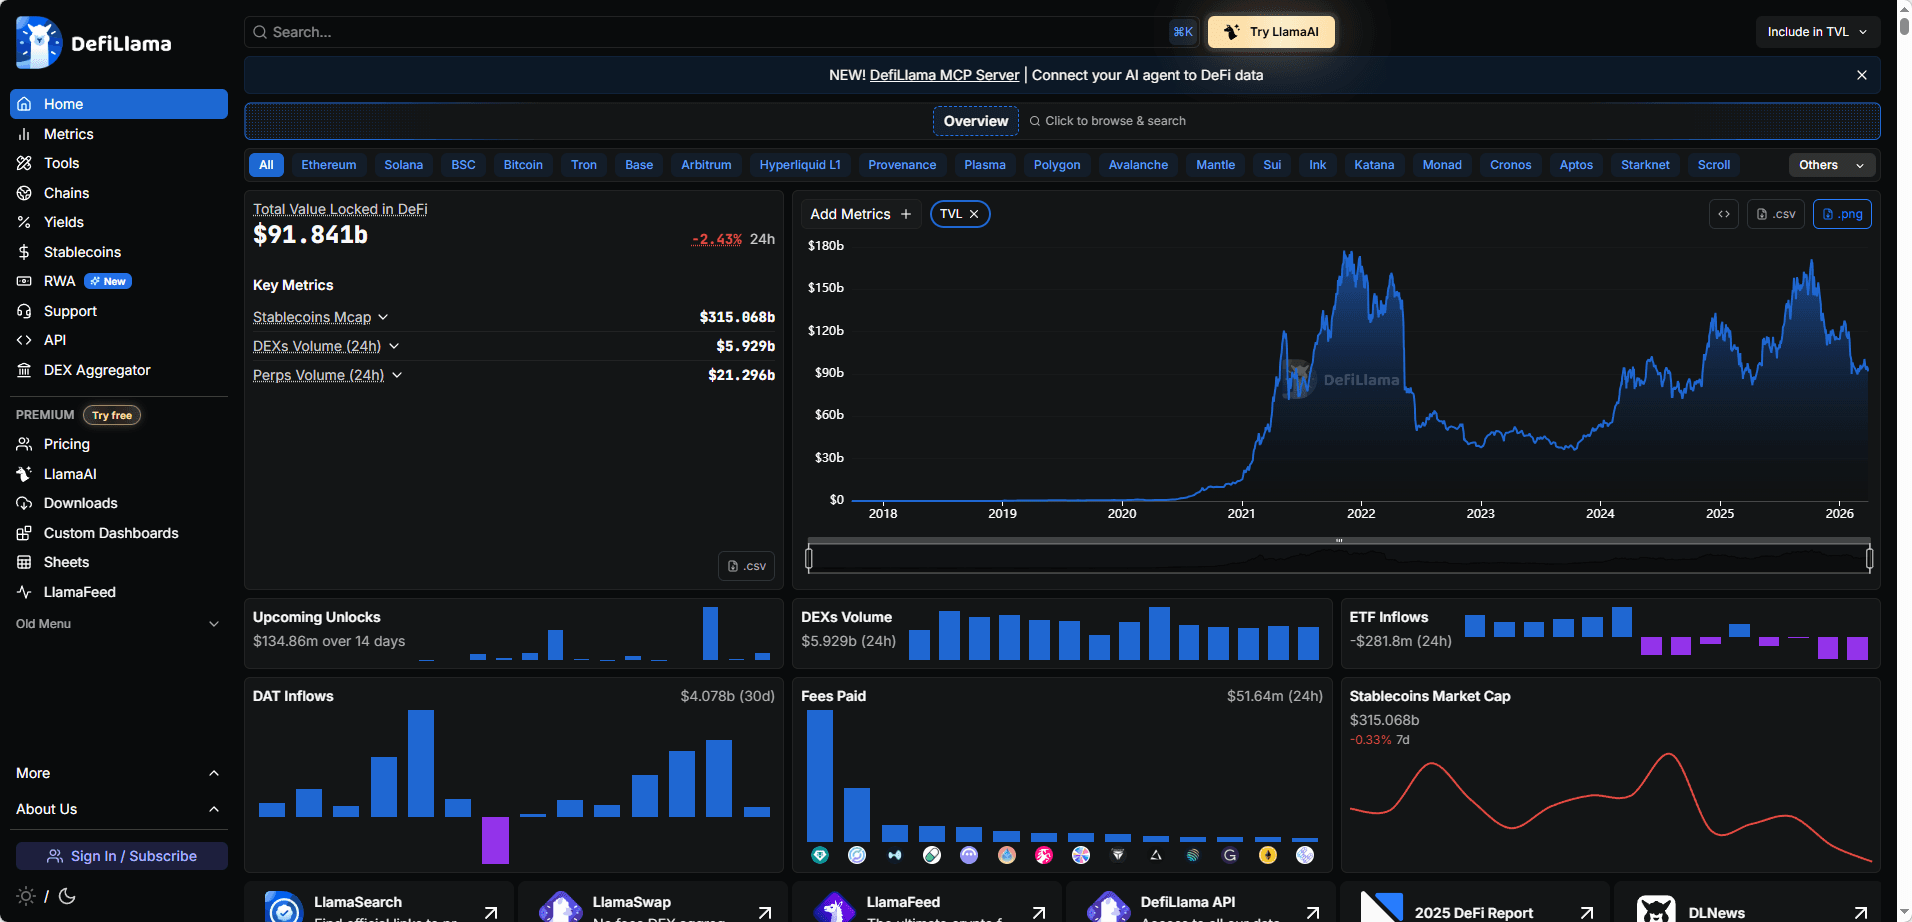Click the chart range slider left handle
1912x922 pixels.
click(809, 558)
